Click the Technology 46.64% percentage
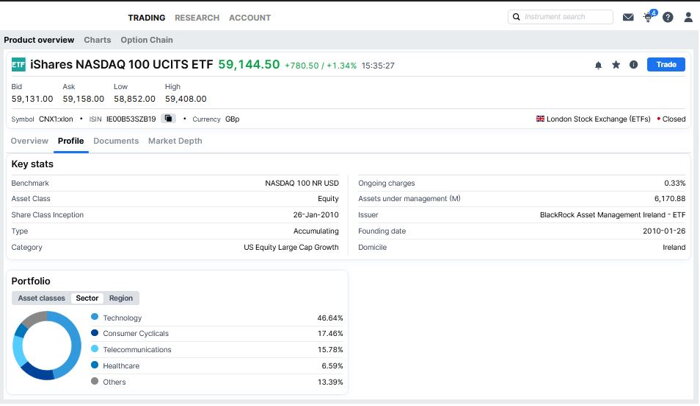Screen dimensions: 700x406 [x=330, y=318]
